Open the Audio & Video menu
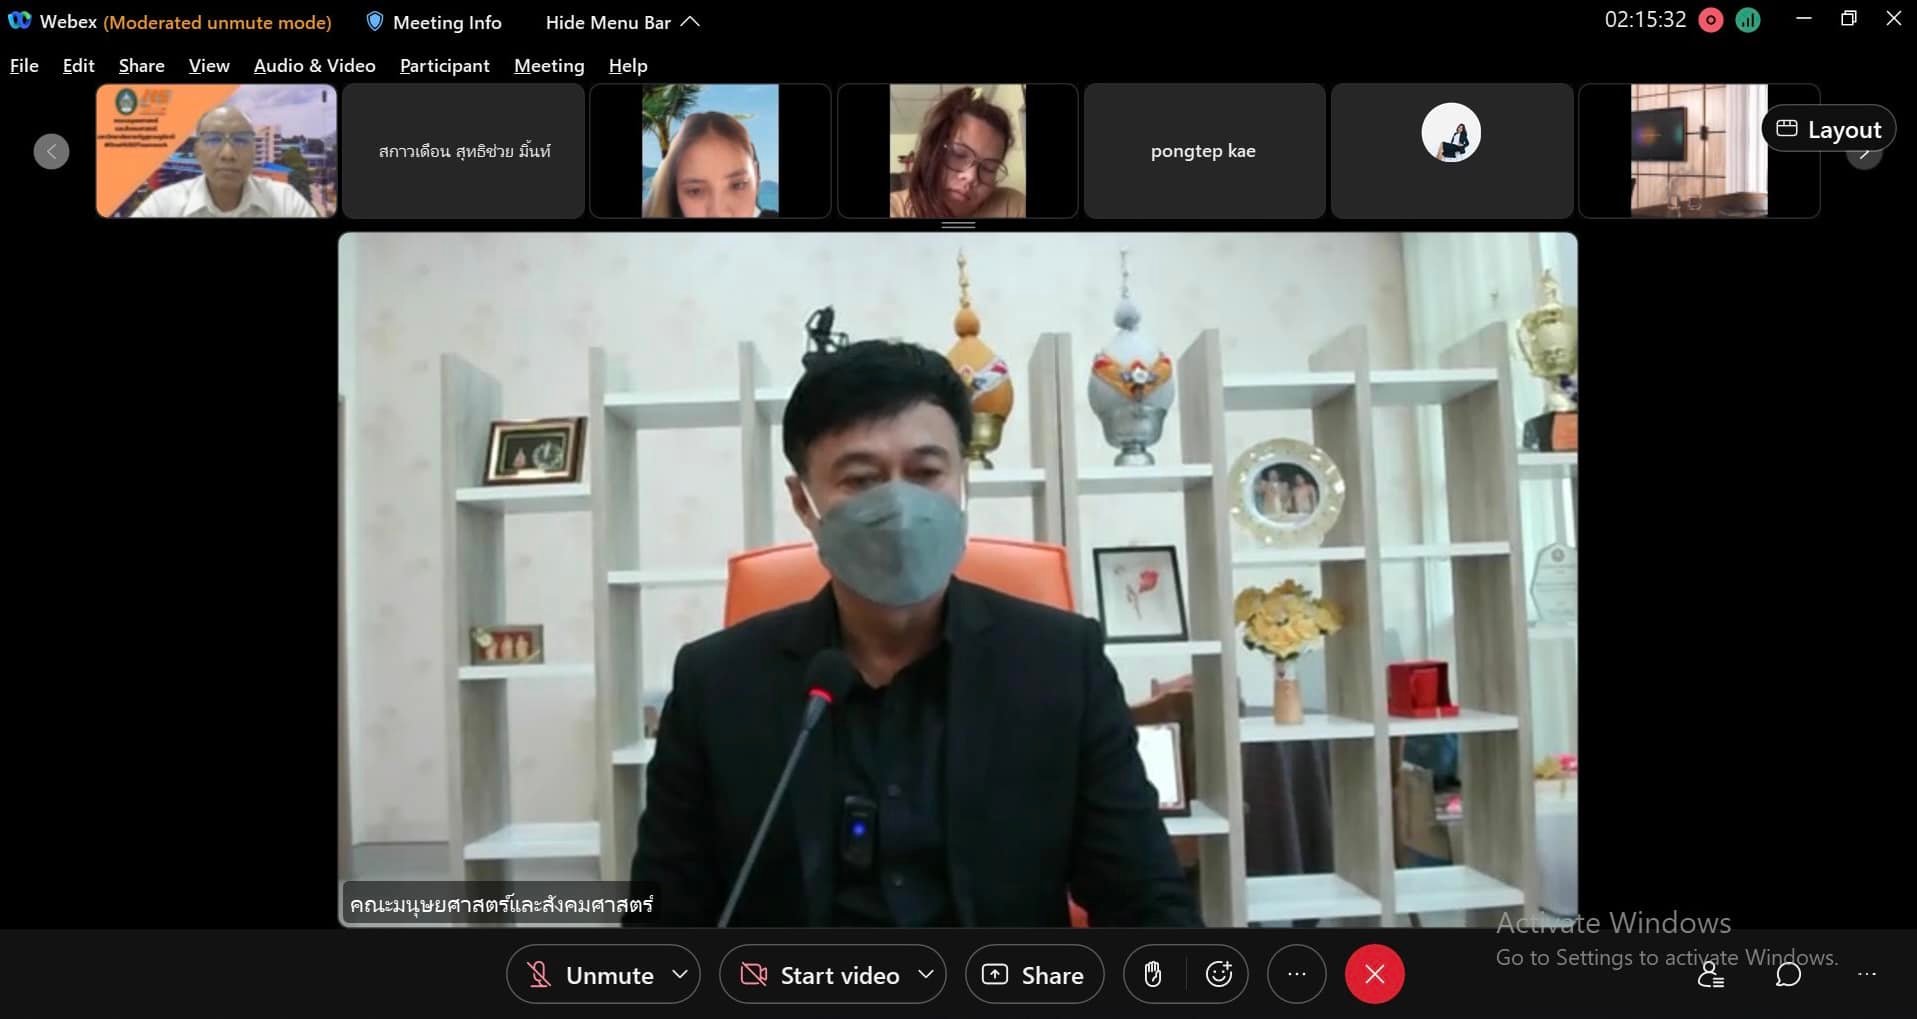This screenshot has width=1917, height=1019. pyautogui.click(x=314, y=66)
